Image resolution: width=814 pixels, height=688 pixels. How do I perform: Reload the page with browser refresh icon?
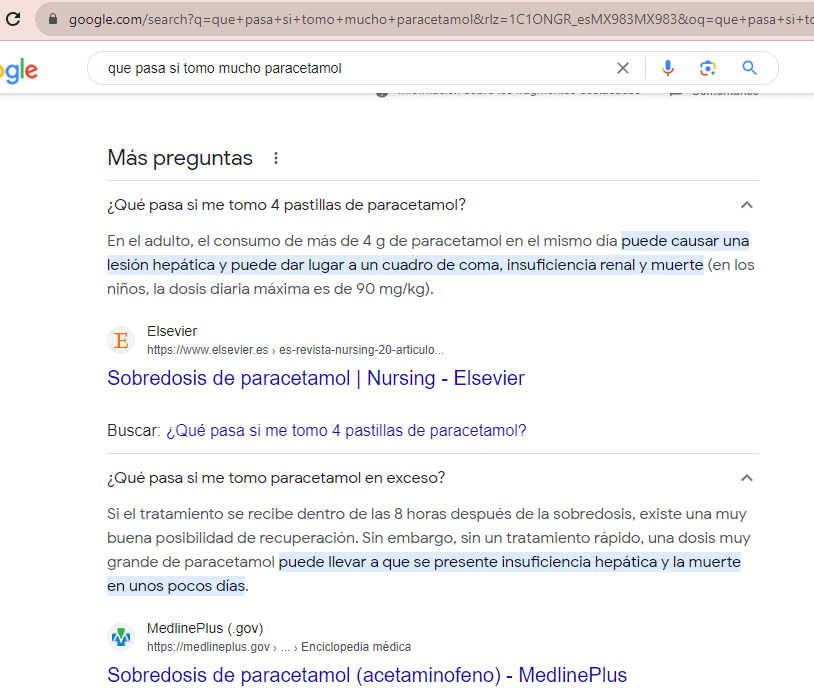tap(13, 19)
